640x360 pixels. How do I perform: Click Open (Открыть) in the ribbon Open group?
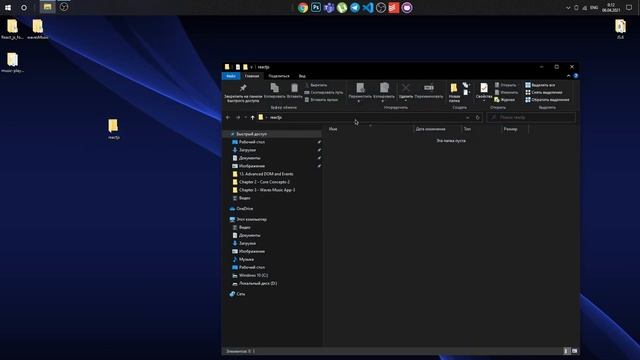[x=505, y=85]
